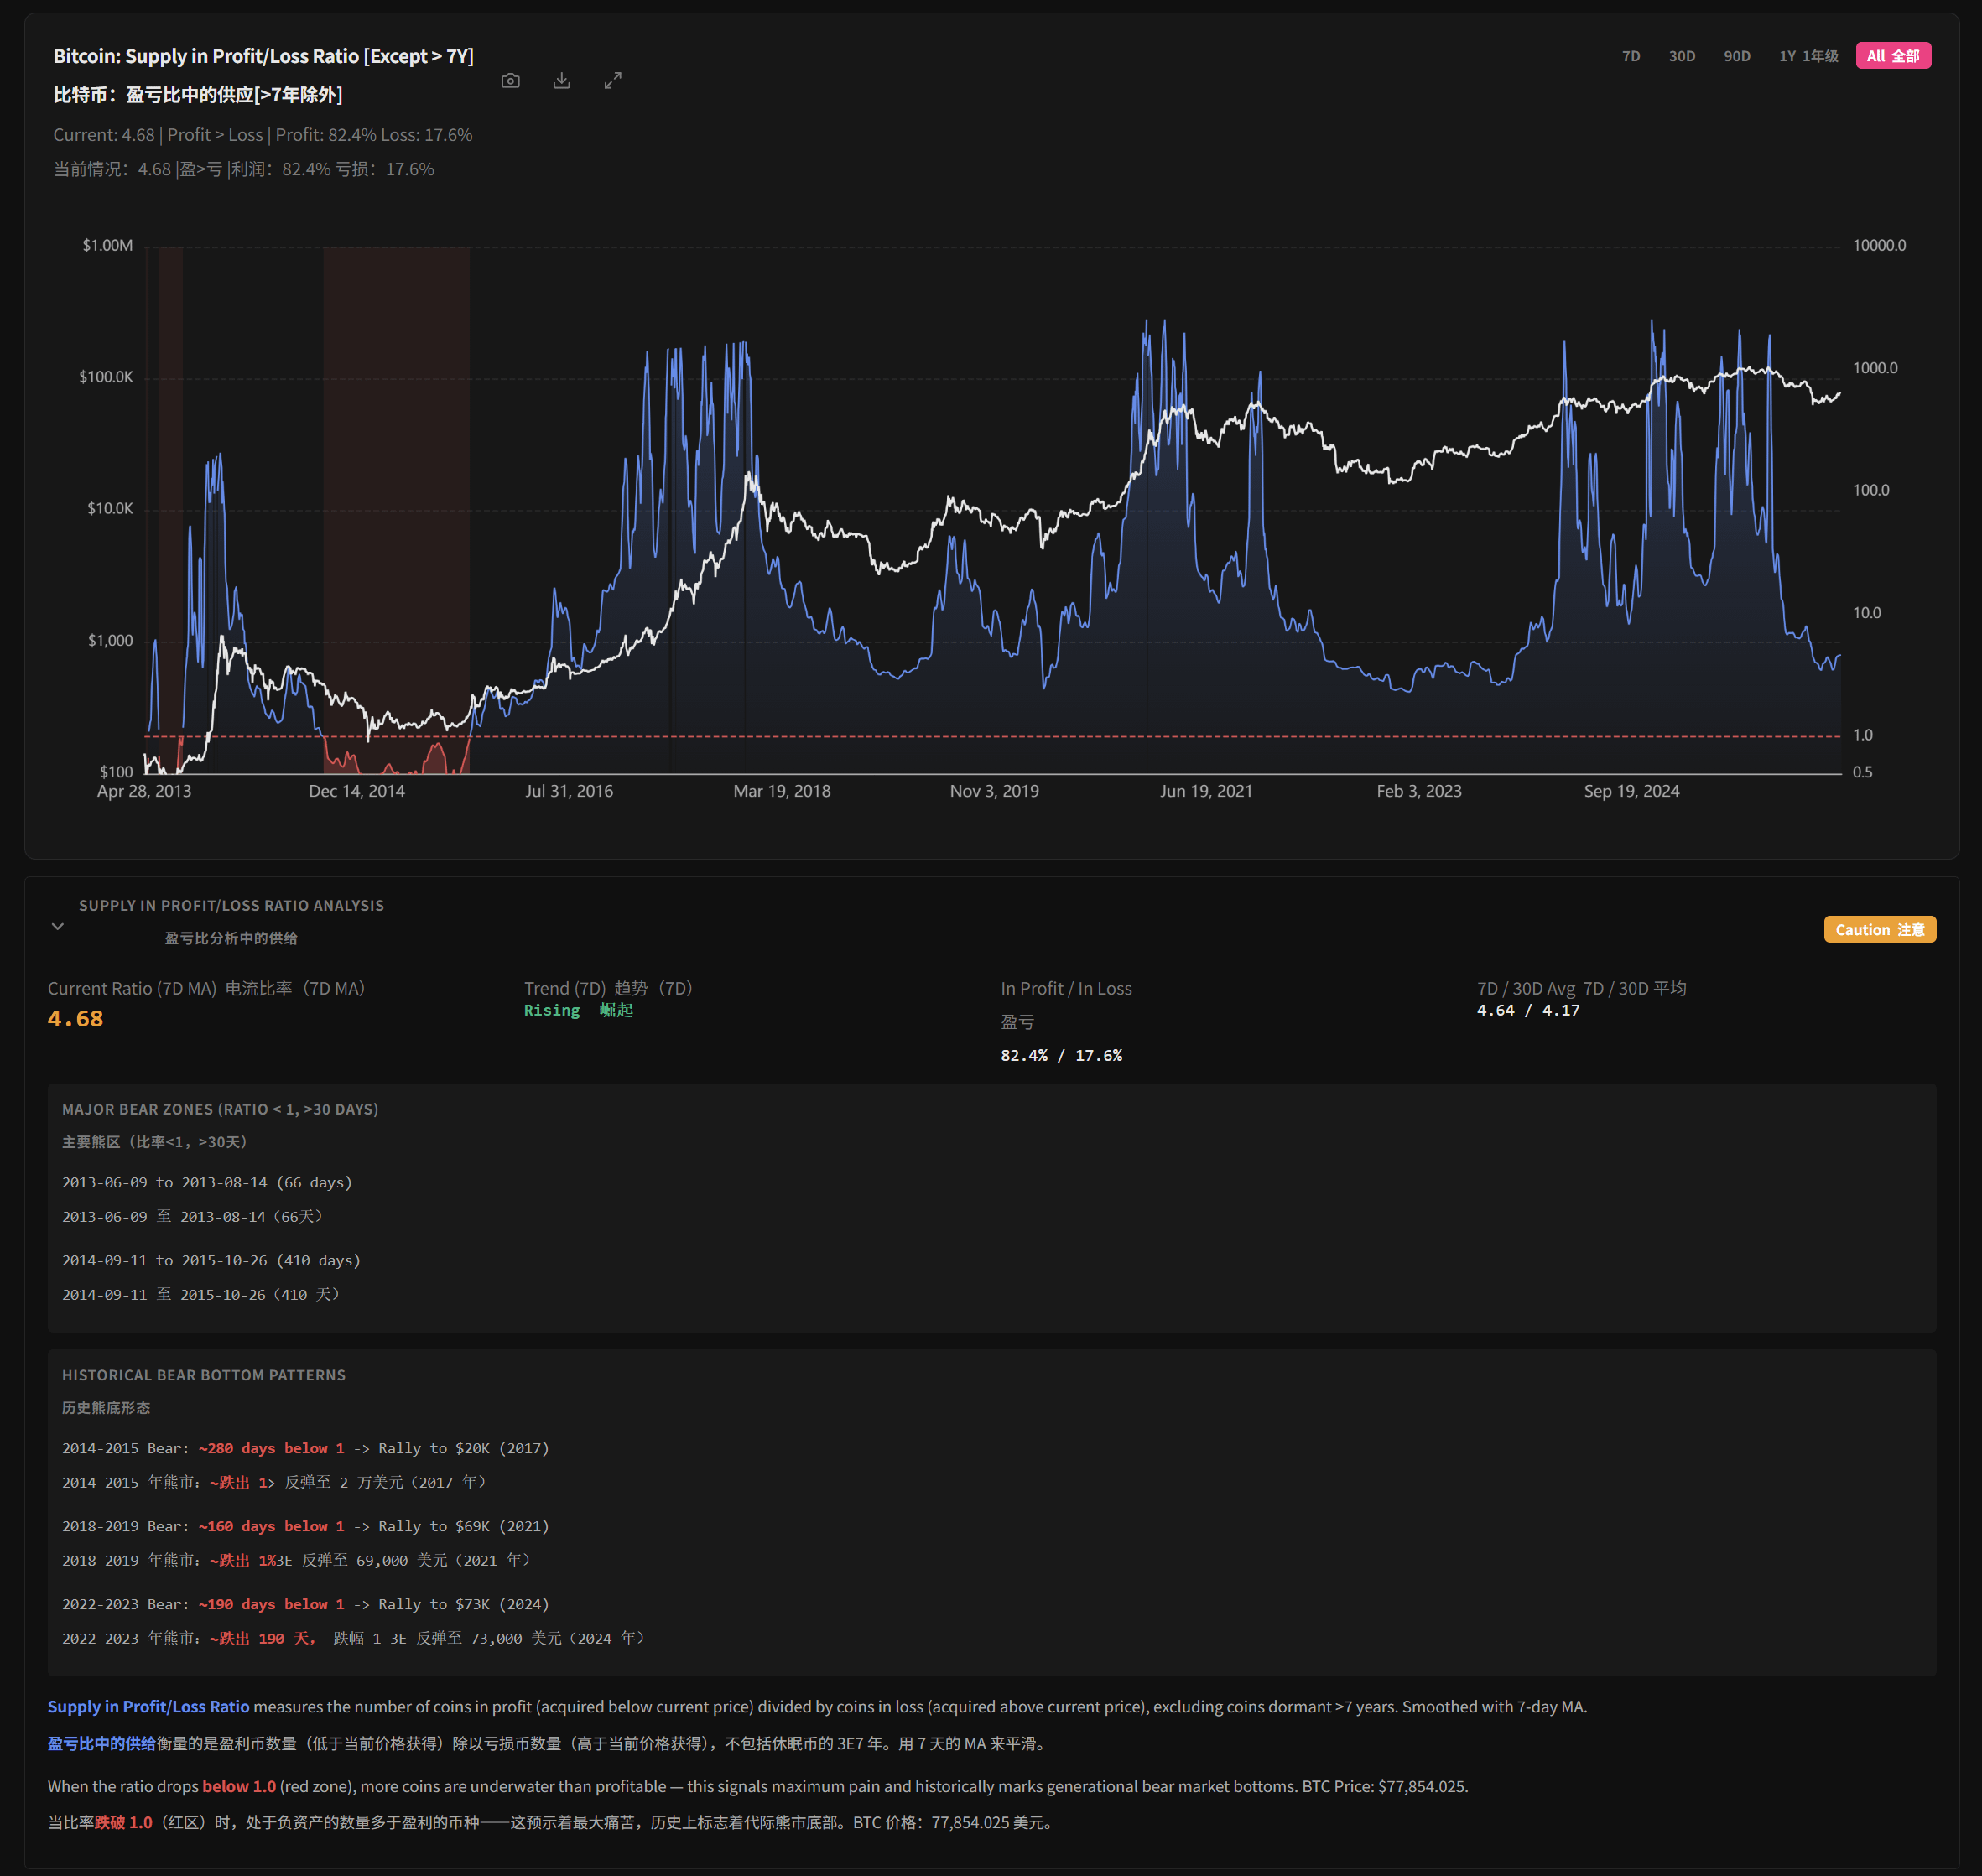
Task: Collapse the Supply in Profit/Loss Ratio Analysis section
Action: coord(58,926)
